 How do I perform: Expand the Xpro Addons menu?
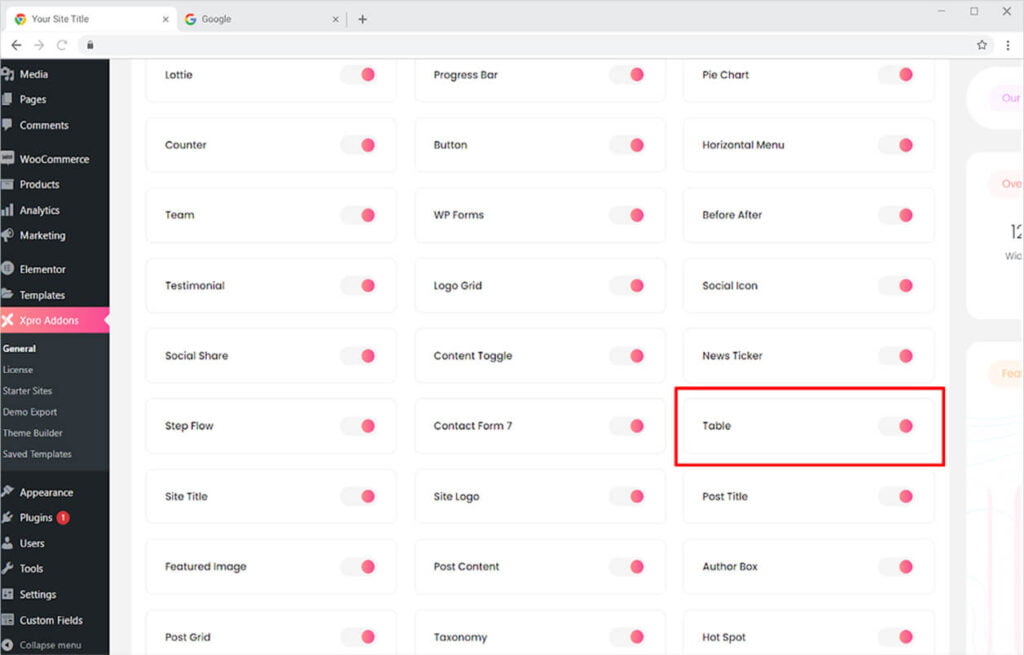(49, 320)
